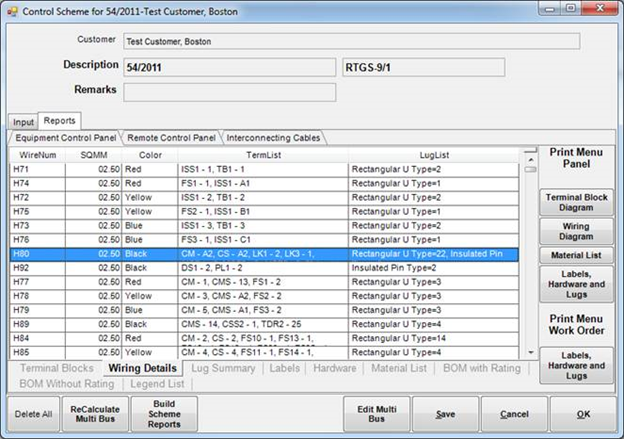624x439 pixels.
Task: Open the Wiring Diagram report
Action: pos(576,233)
